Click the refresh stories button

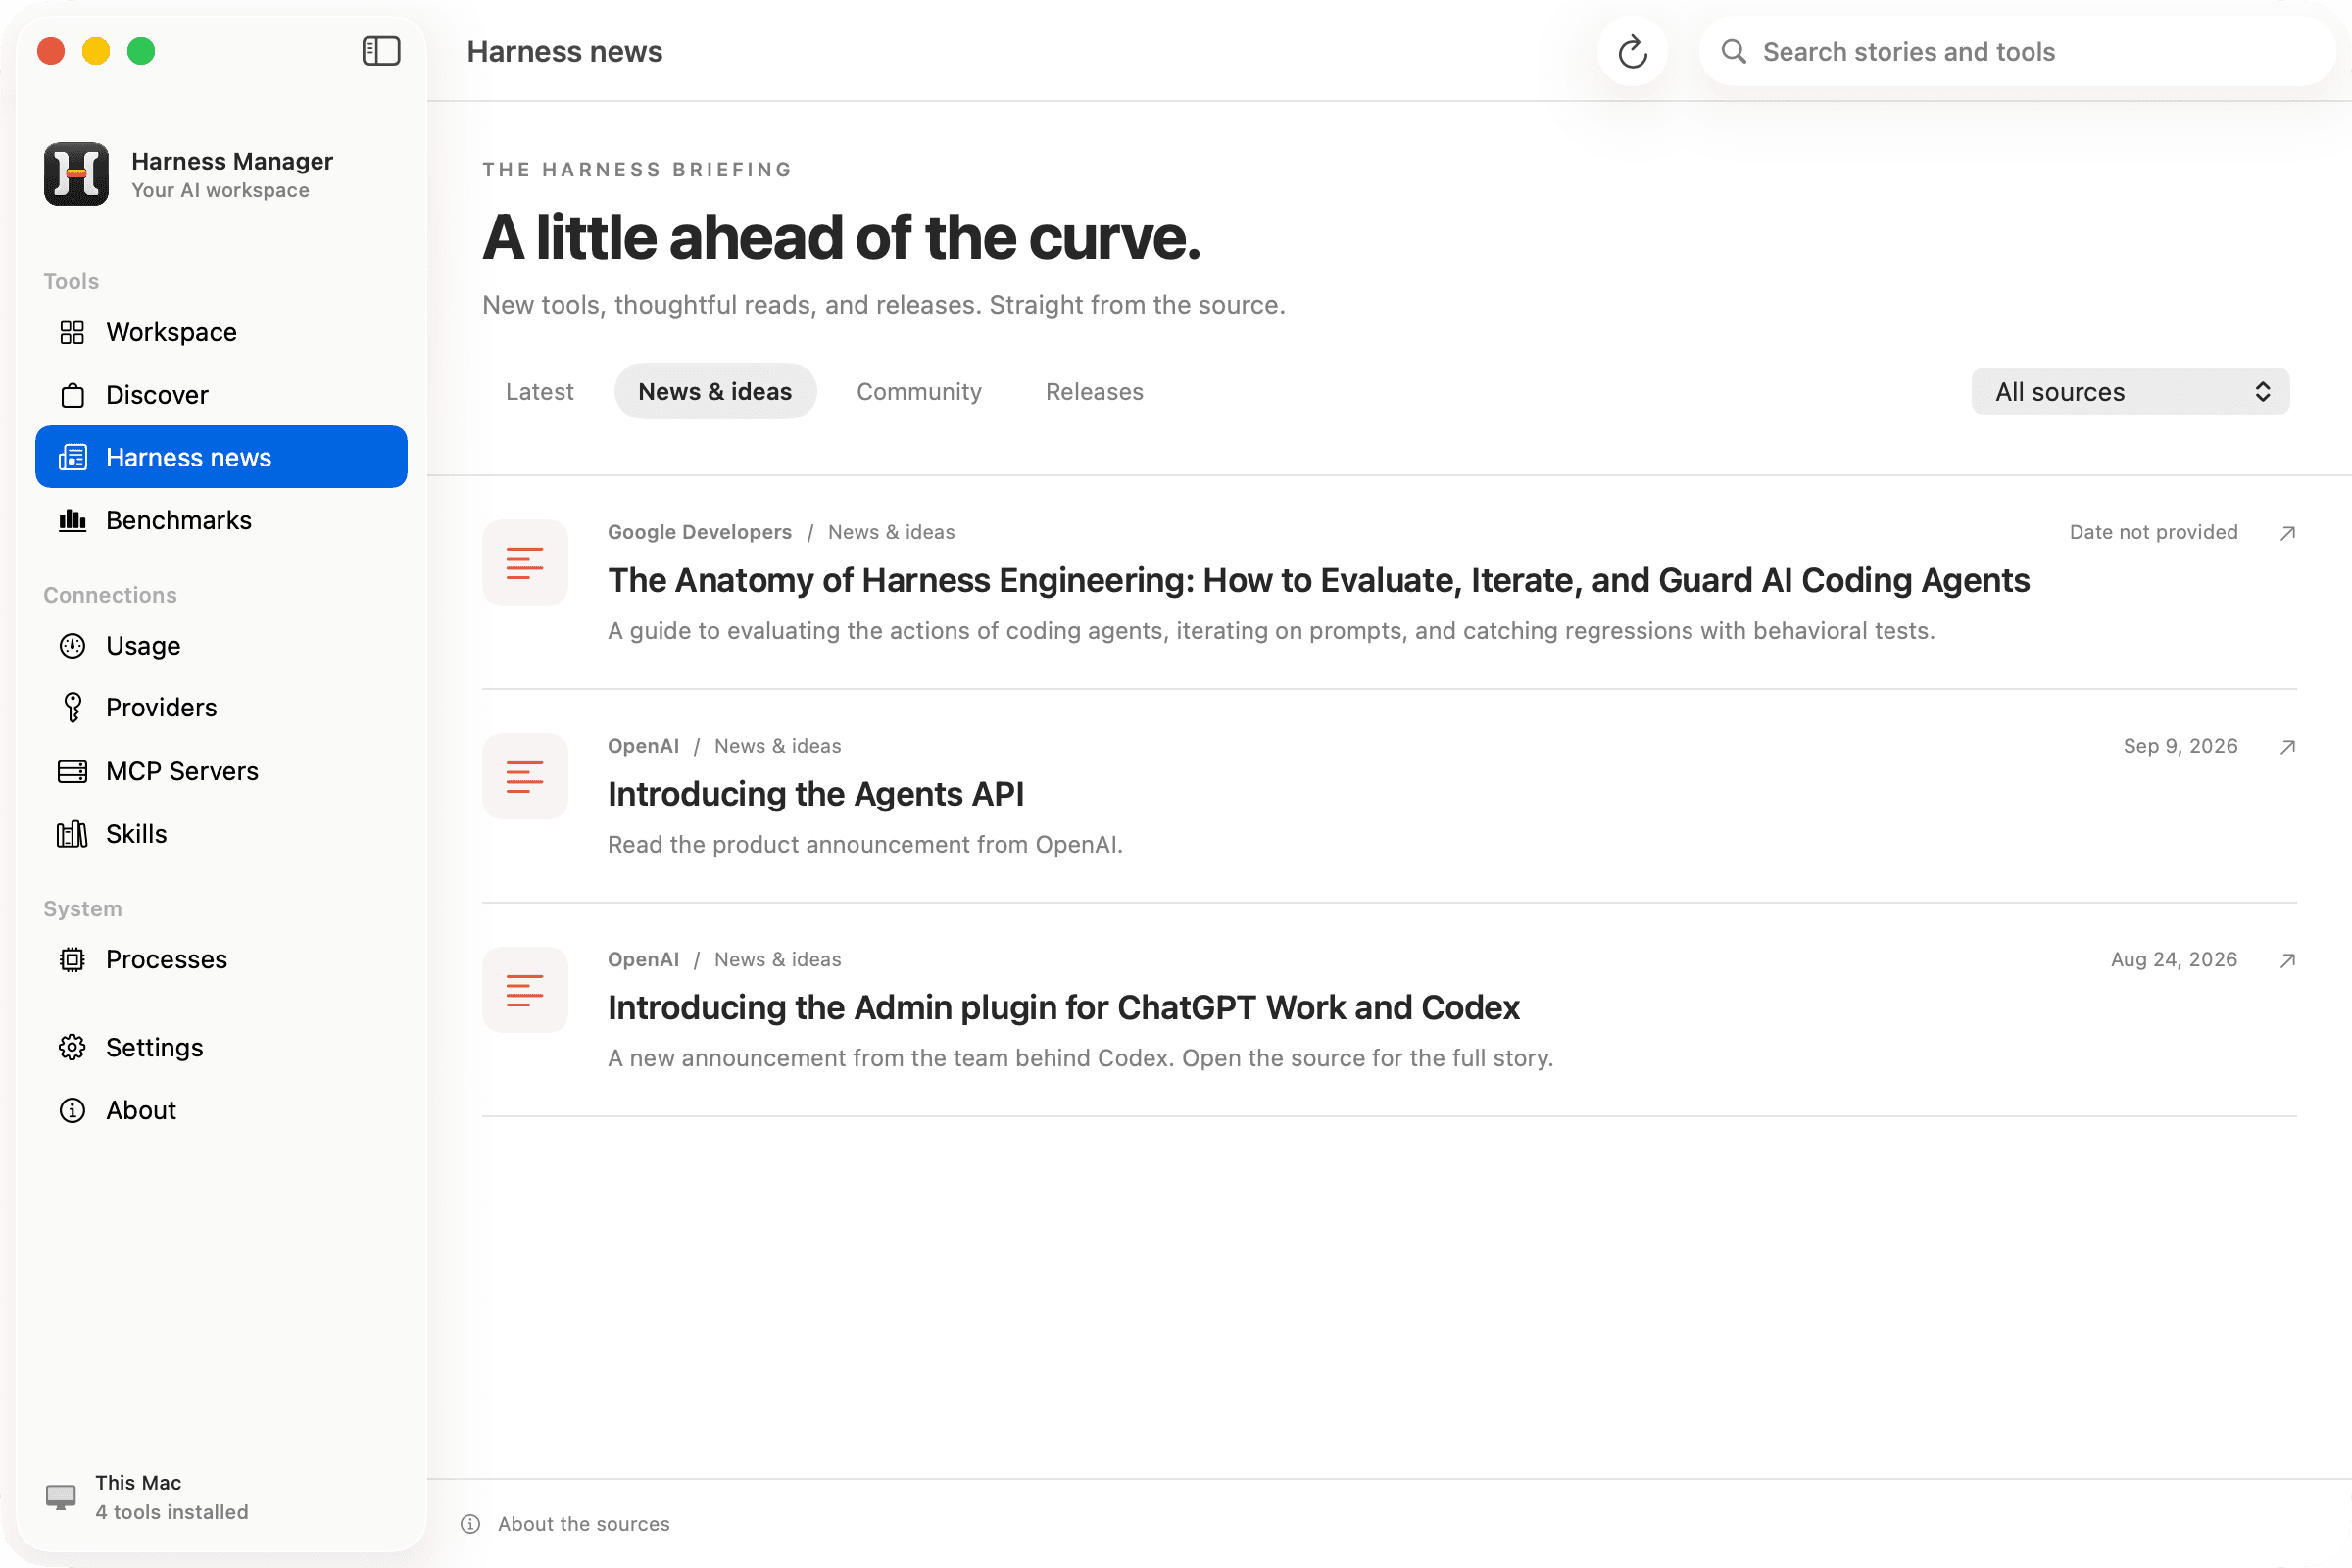click(1632, 52)
